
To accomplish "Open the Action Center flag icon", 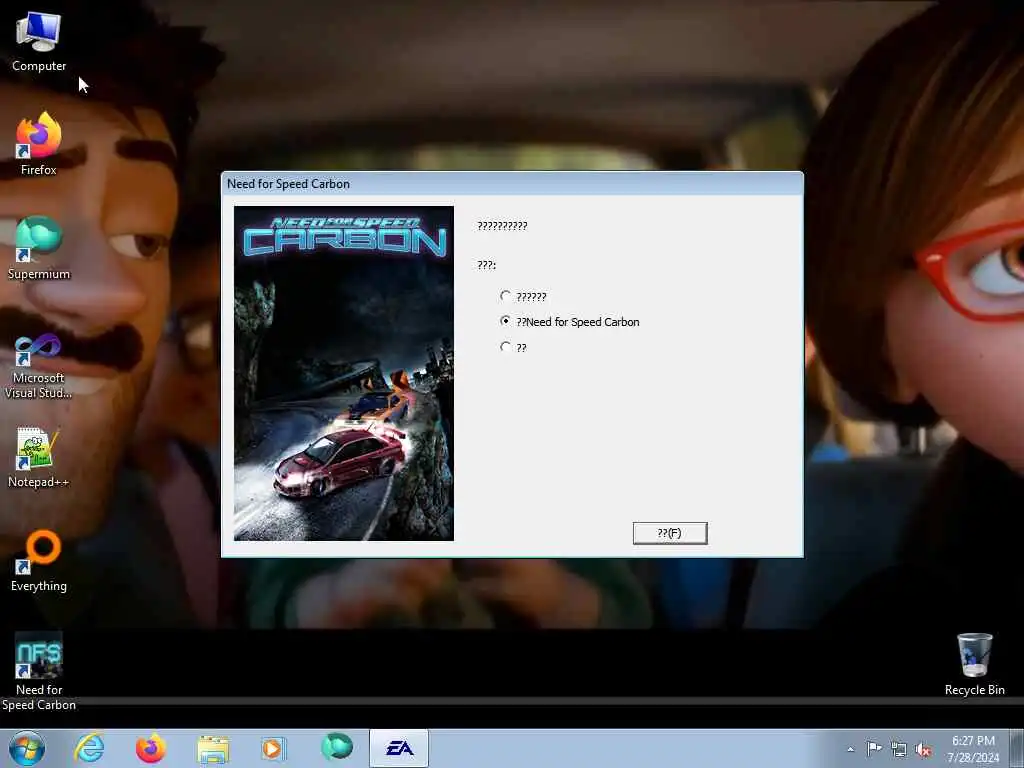I will click(x=874, y=748).
